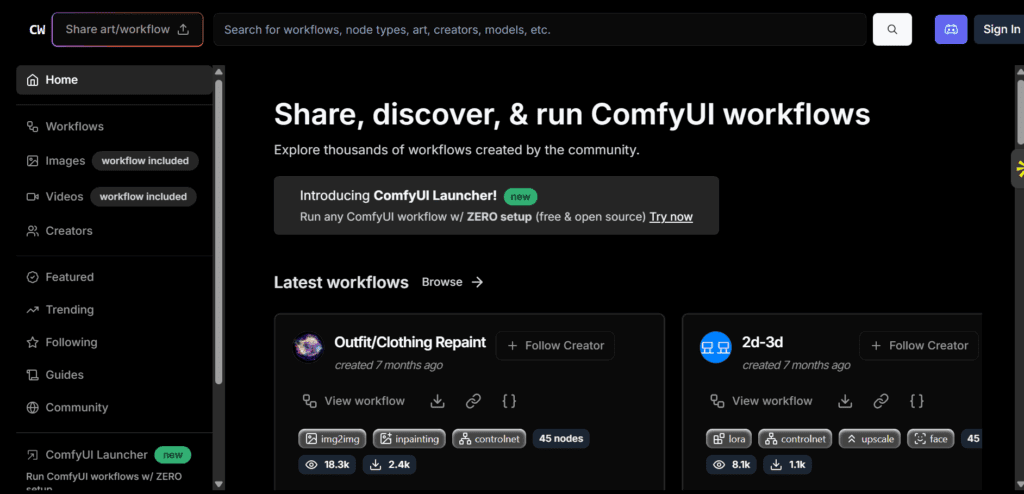Click the workflow search input field
This screenshot has height=494, width=1024.
(540, 30)
